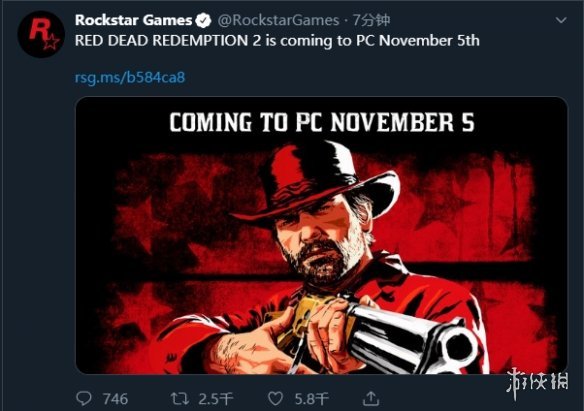Click the COMING TO PC NOVEMBER 5 headline
584x411 pixels.
(322, 122)
